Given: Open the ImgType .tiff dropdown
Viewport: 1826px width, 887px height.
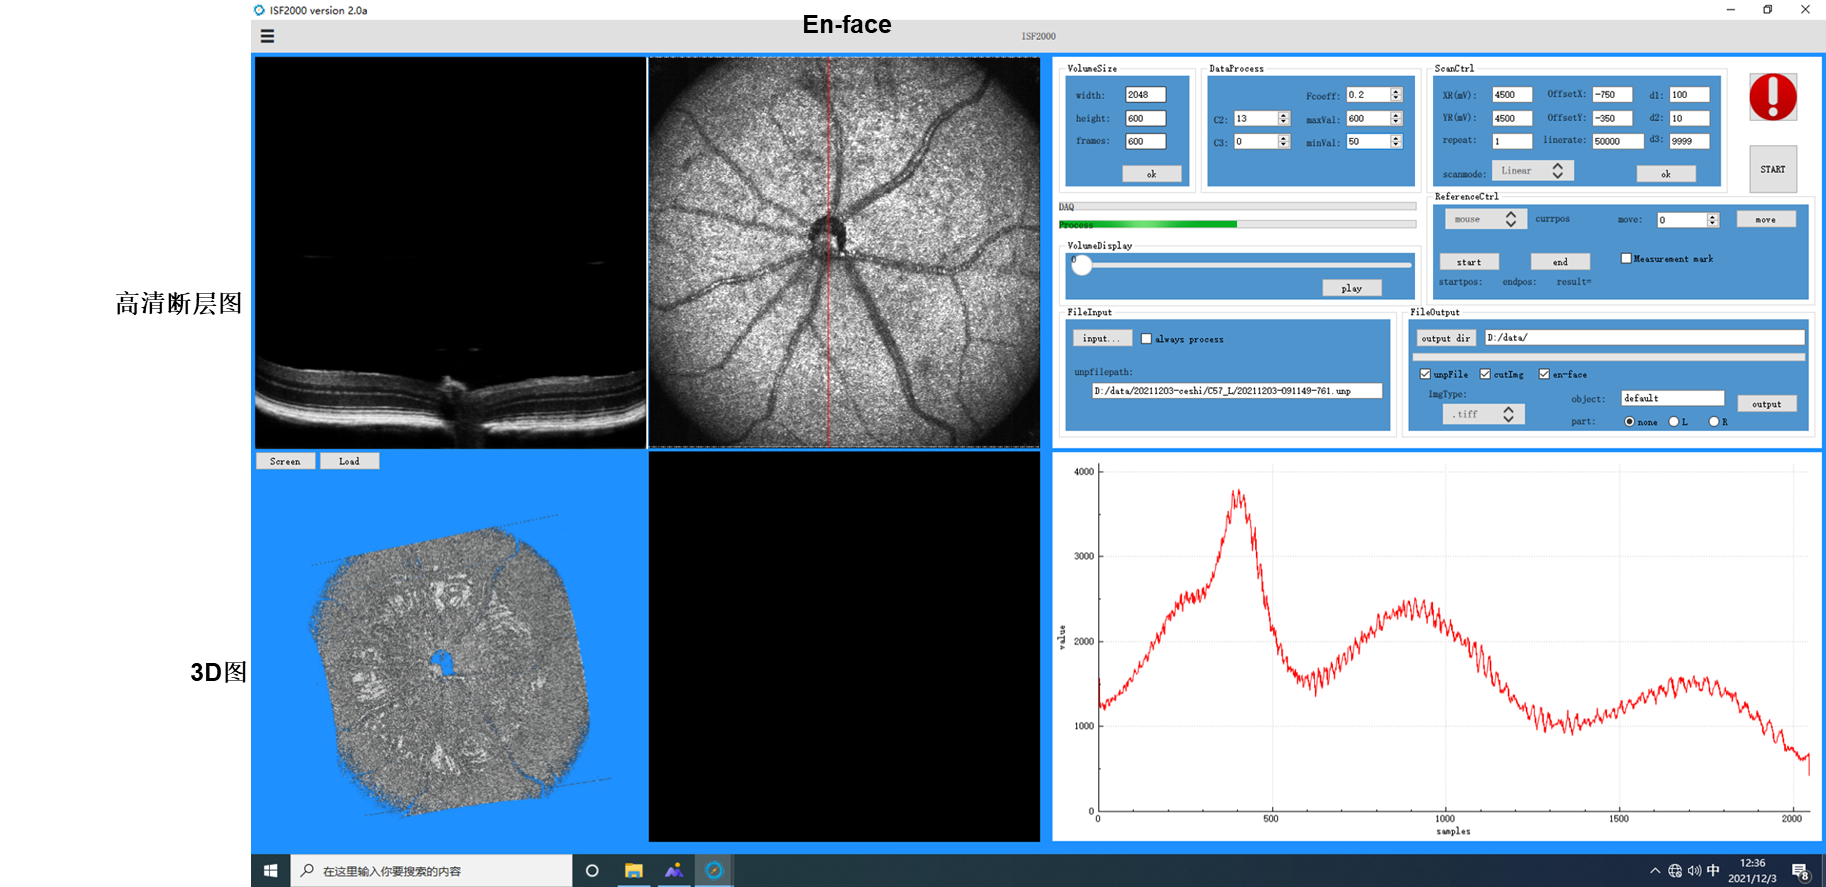Looking at the screenshot, I should [x=1484, y=414].
